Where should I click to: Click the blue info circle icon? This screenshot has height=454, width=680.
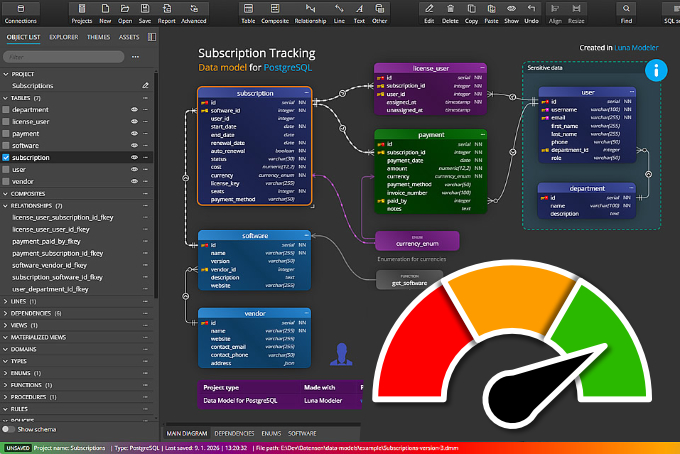[x=656, y=70]
